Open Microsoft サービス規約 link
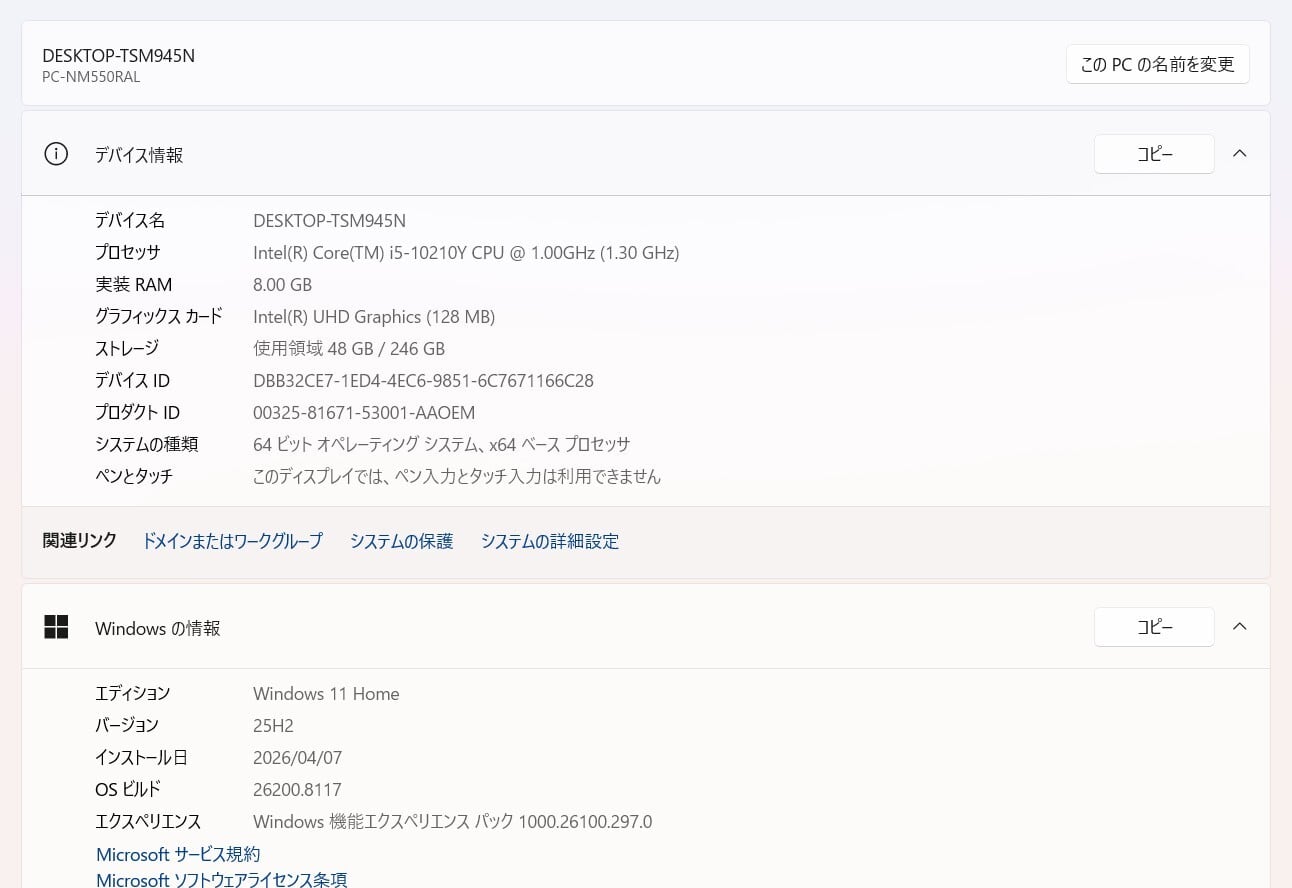 (x=178, y=854)
